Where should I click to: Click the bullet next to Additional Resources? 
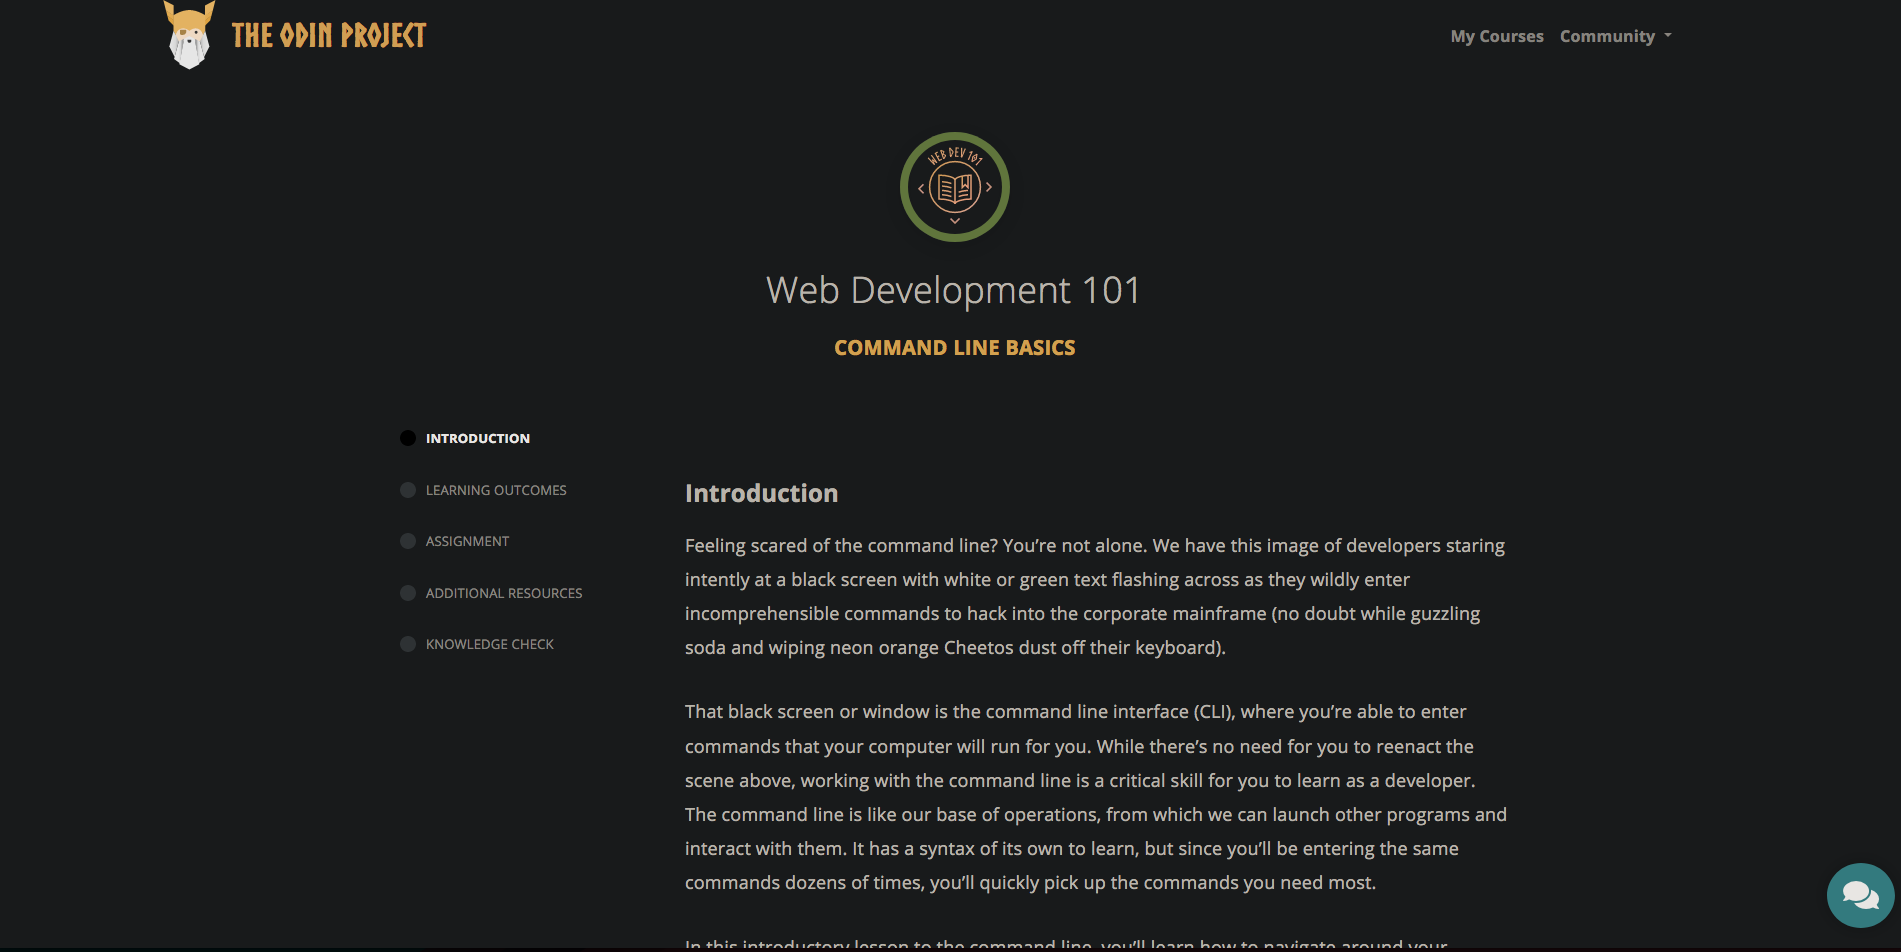coord(408,593)
